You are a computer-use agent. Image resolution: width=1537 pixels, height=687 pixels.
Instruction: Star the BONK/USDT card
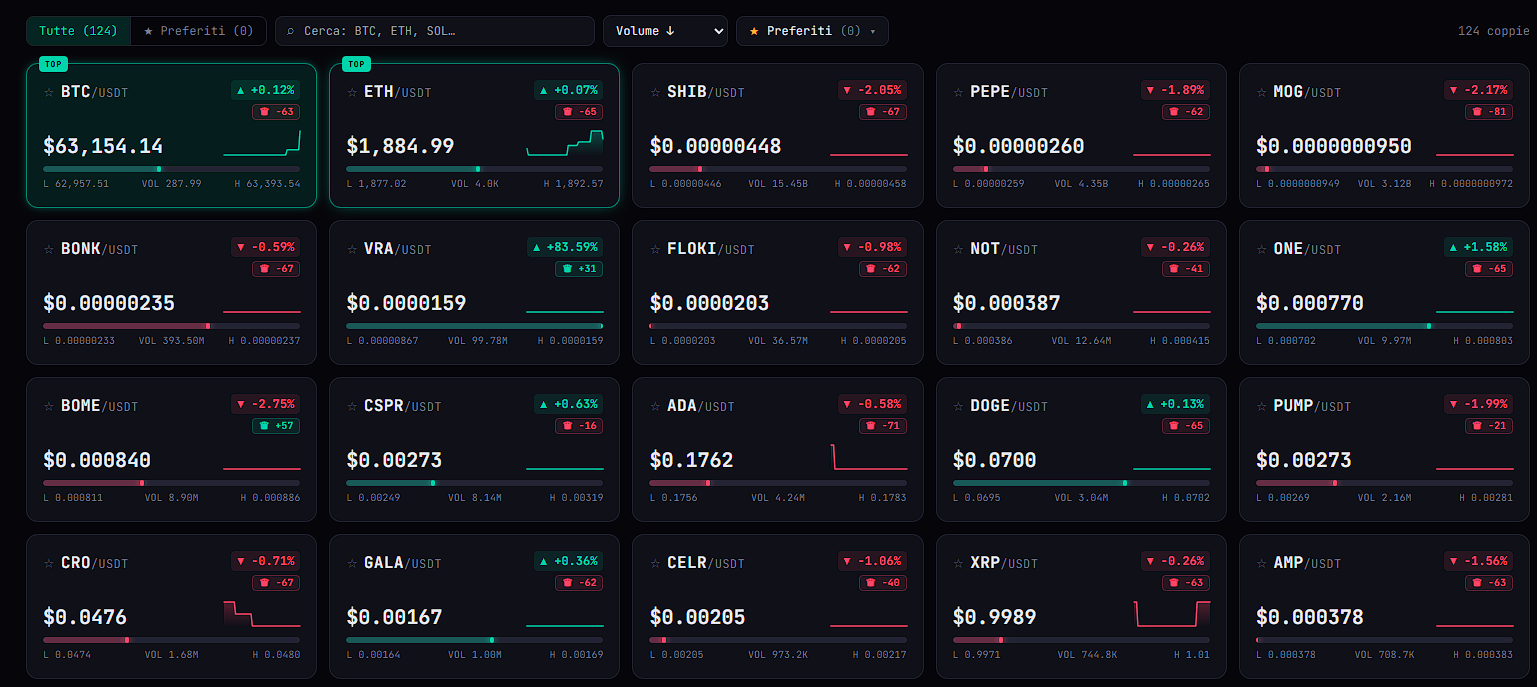click(49, 249)
